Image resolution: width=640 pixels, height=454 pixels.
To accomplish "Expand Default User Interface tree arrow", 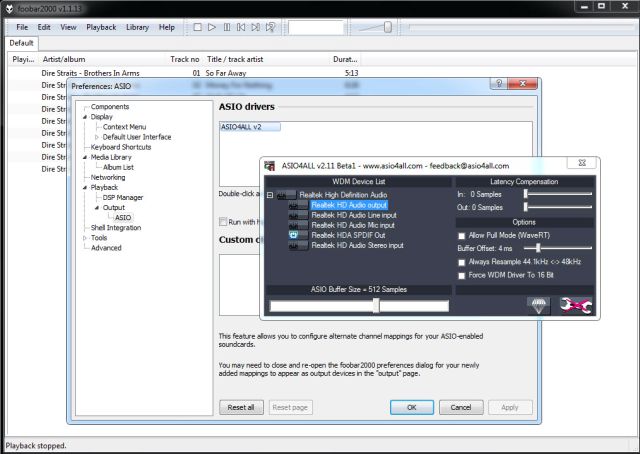I will pyautogui.click(x=97, y=137).
